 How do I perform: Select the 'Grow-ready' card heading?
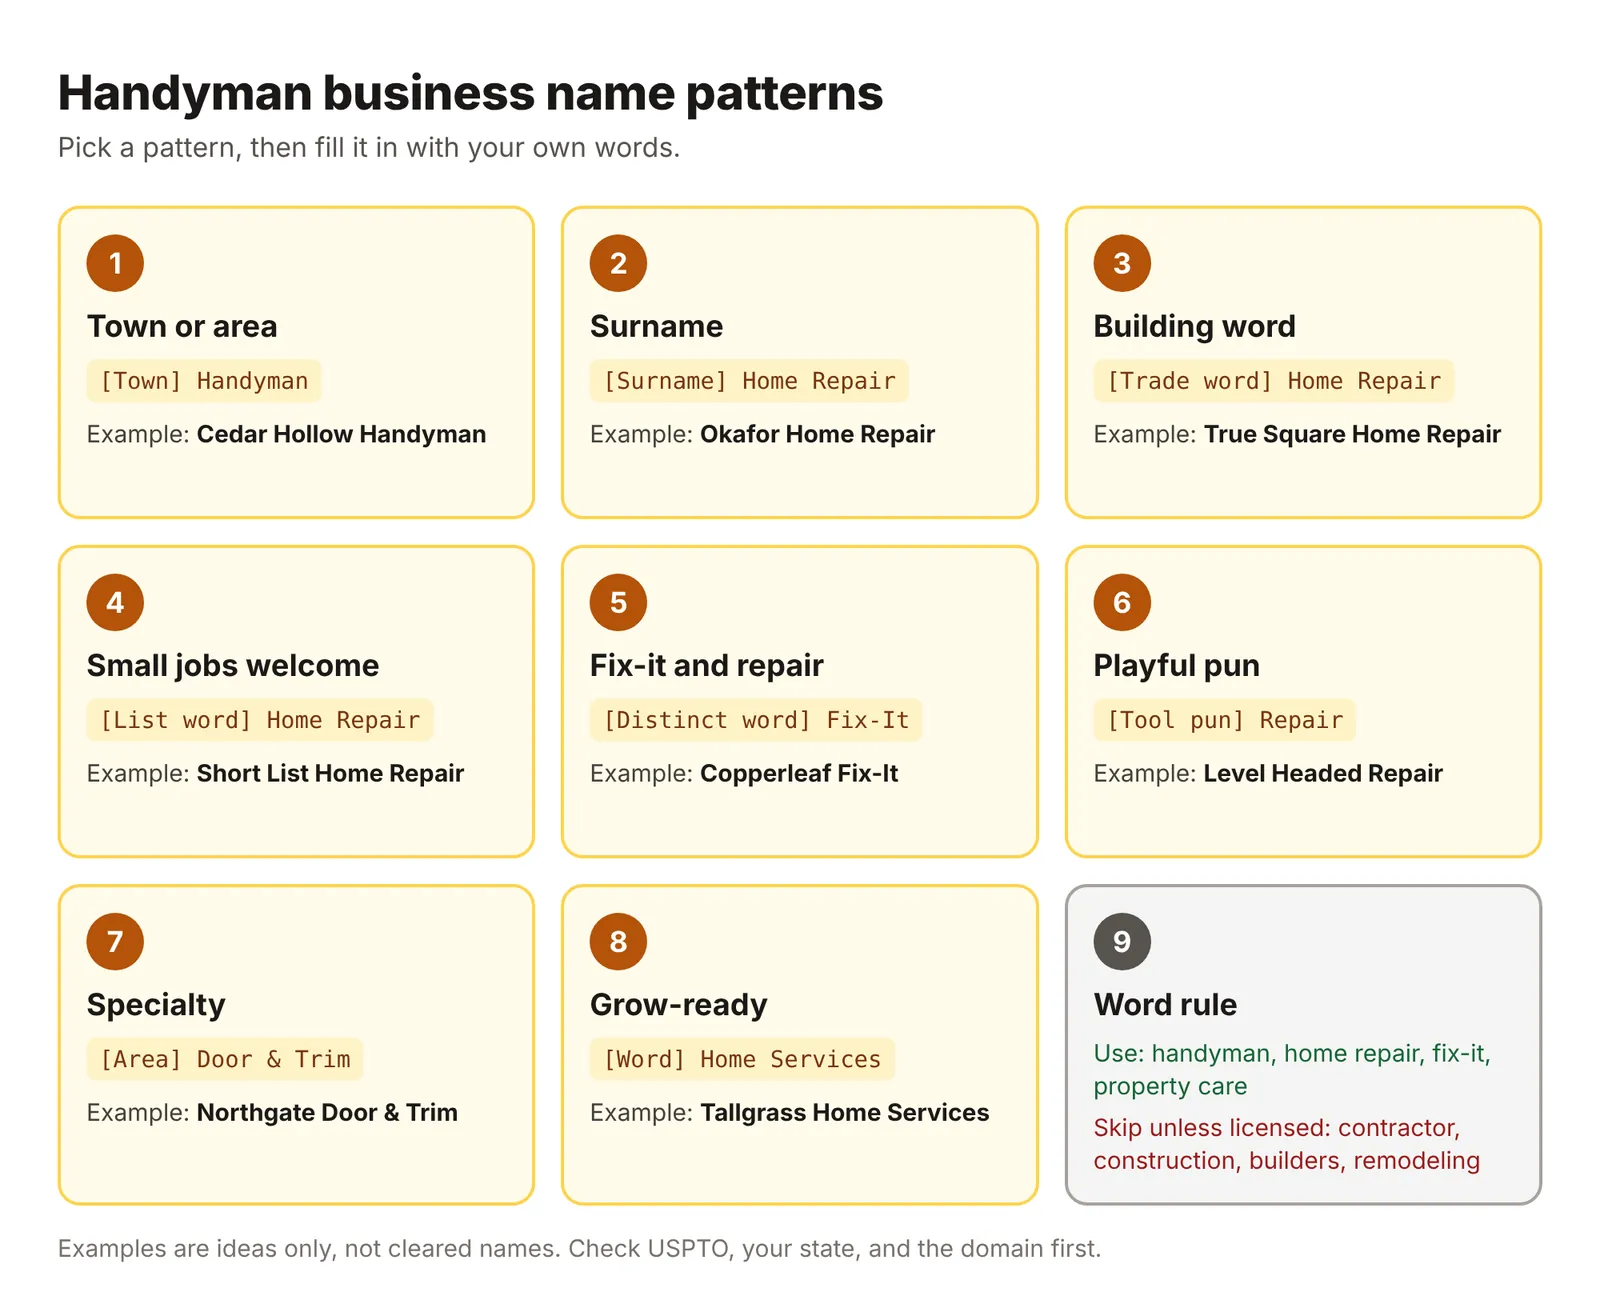point(679,1004)
